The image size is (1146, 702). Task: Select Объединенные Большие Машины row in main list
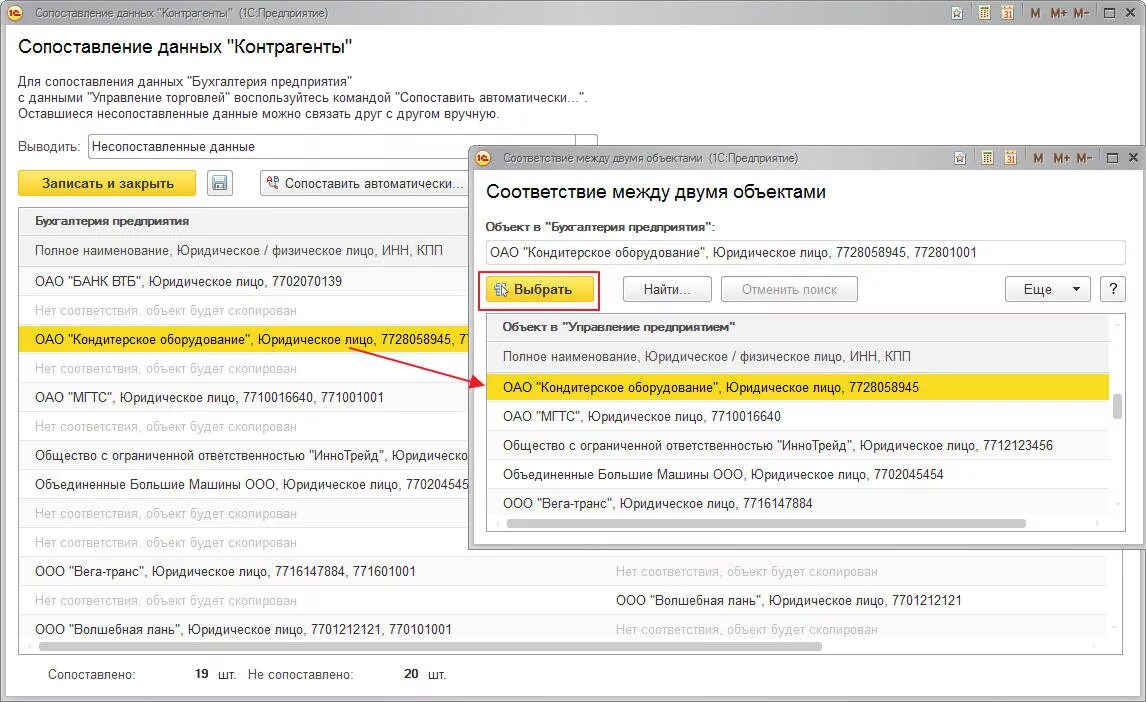click(x=243, y=484)
